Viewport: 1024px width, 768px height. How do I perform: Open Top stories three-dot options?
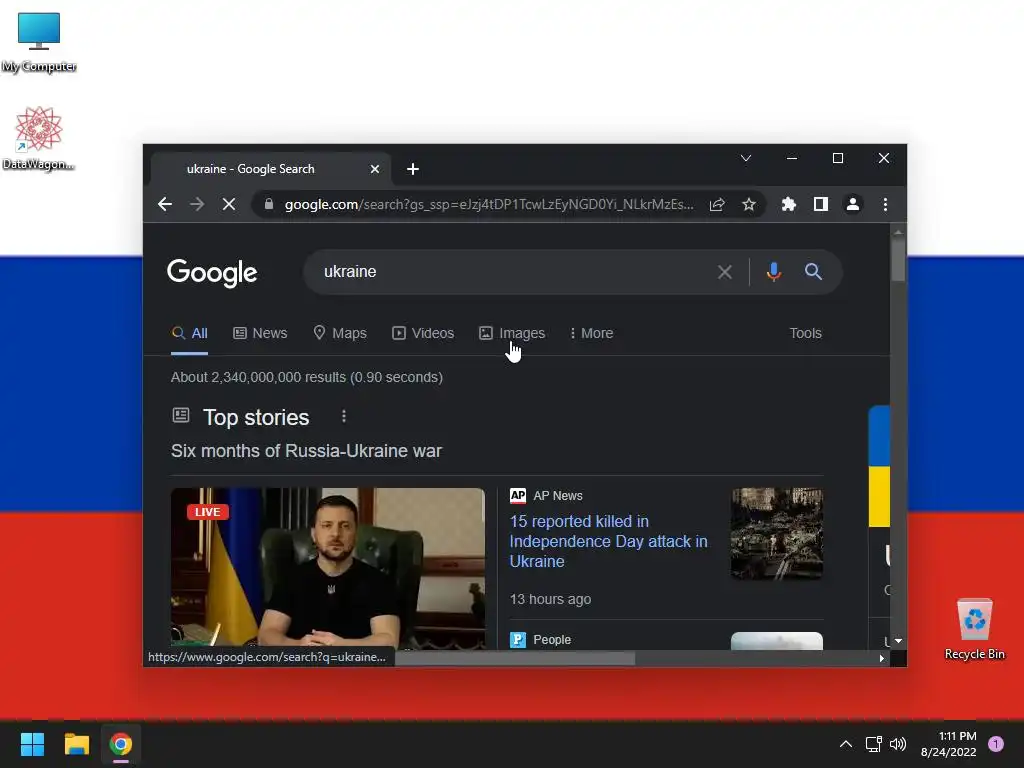pos(344,417)
